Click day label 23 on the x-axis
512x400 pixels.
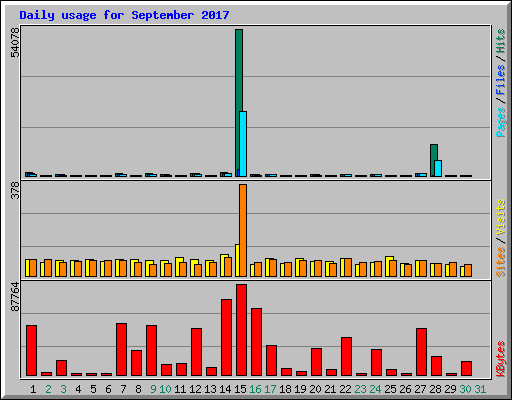tap(360, 389)
